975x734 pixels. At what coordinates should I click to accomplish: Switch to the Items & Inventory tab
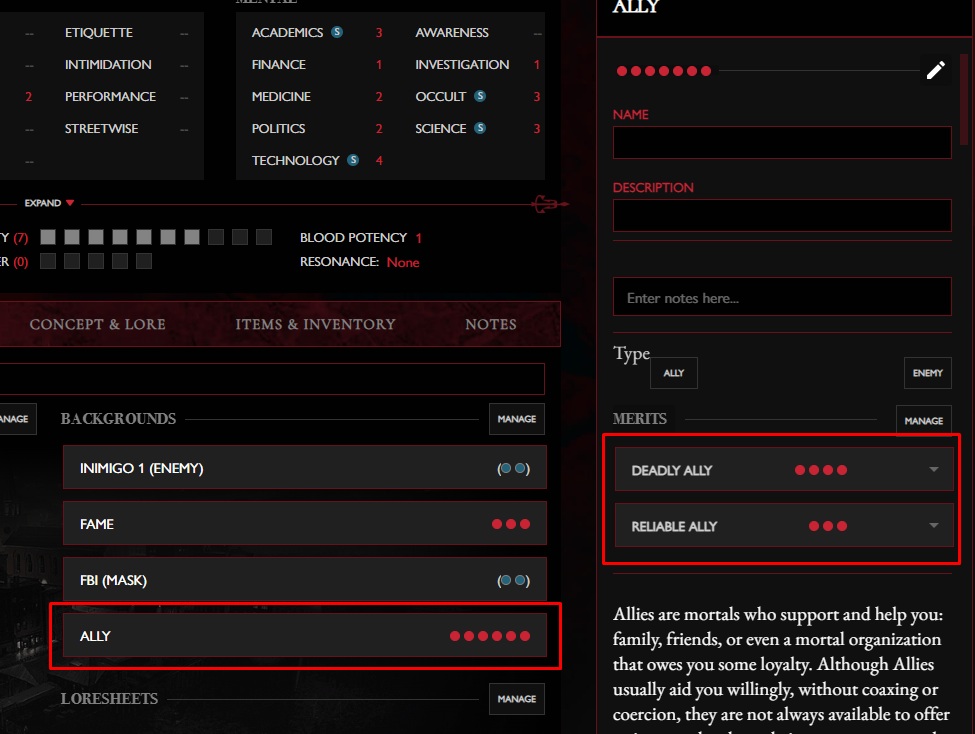point(315,325)
